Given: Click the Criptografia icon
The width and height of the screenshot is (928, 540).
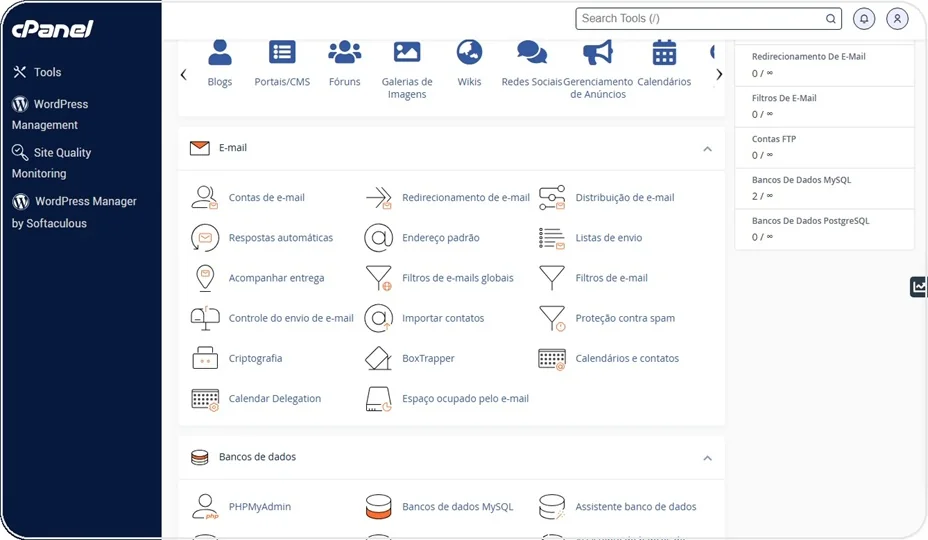Looking at the screenshot, I should point(205,358).
